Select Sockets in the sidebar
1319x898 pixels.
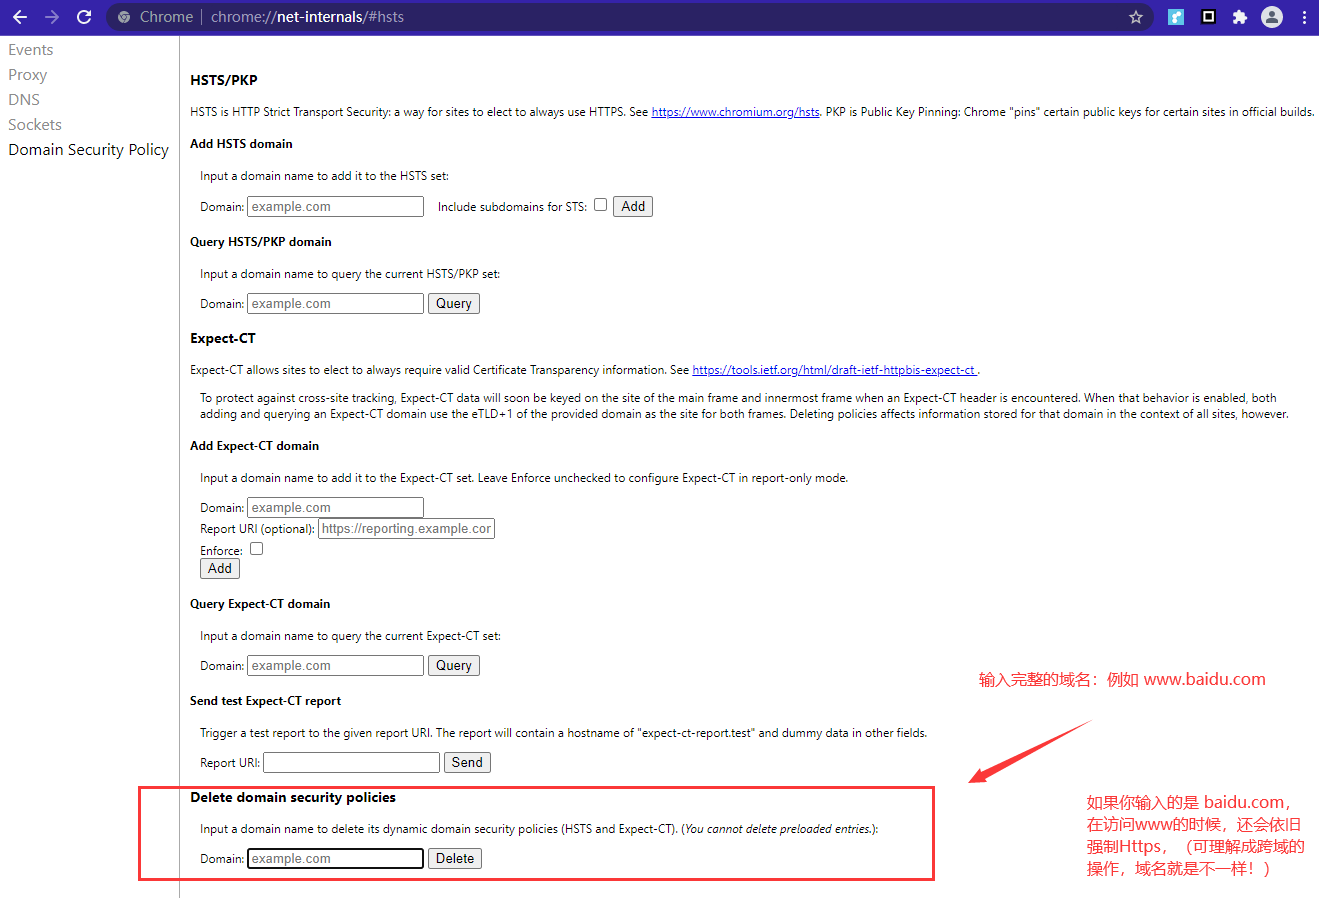point(35,125)
